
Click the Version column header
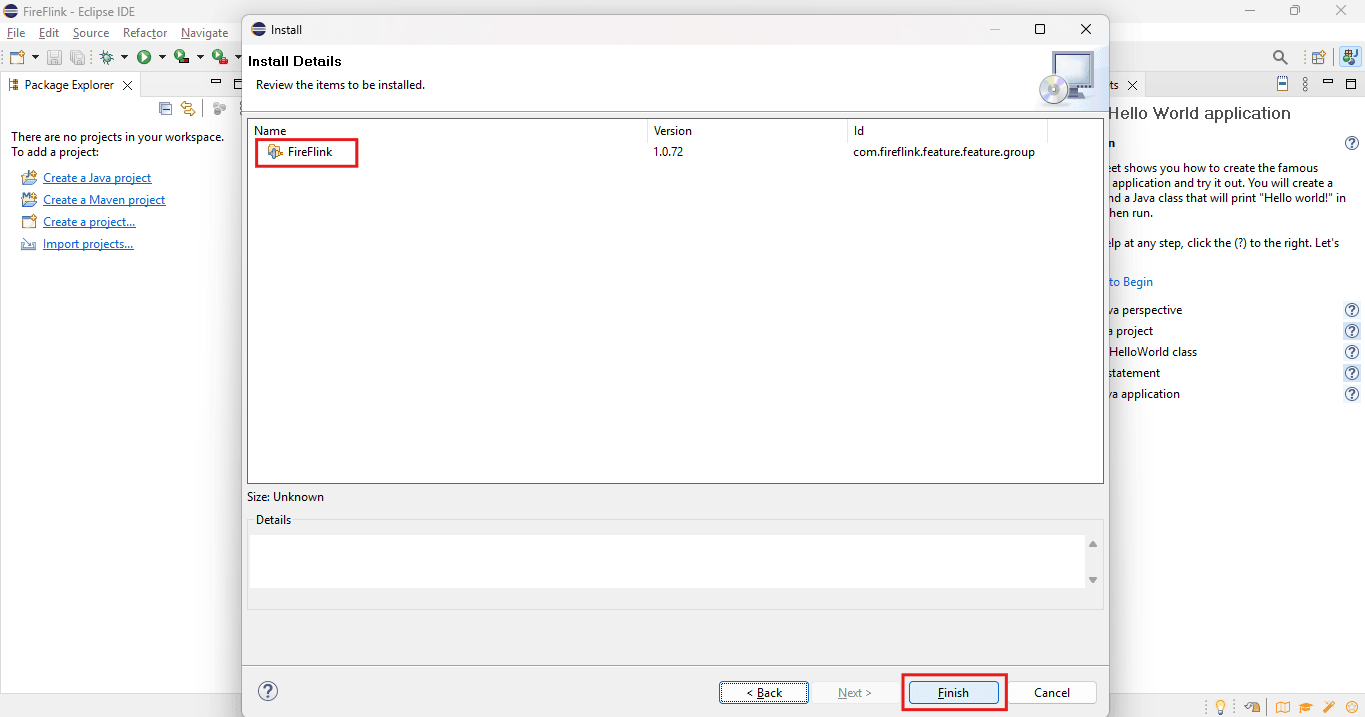748,131
